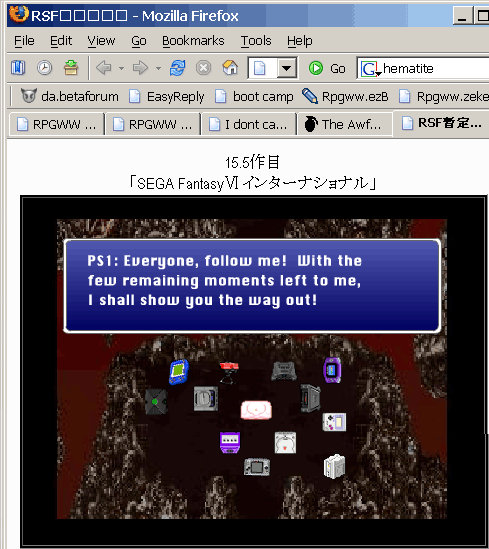Open the Rpgww.zeke bookmark

(x=444, y=96)
